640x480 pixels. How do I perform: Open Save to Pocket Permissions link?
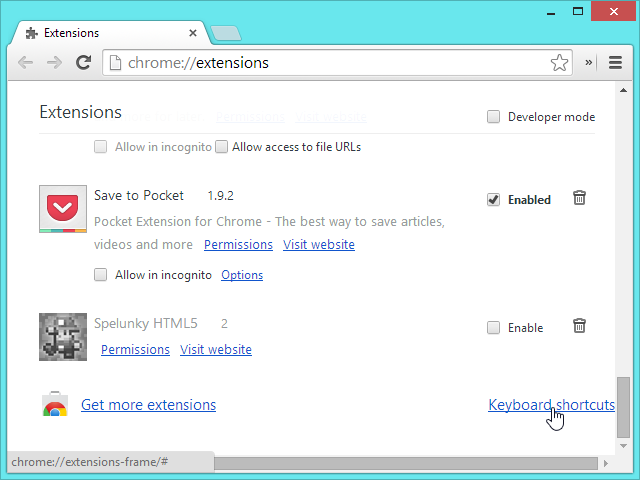click(x=238, y=244)
